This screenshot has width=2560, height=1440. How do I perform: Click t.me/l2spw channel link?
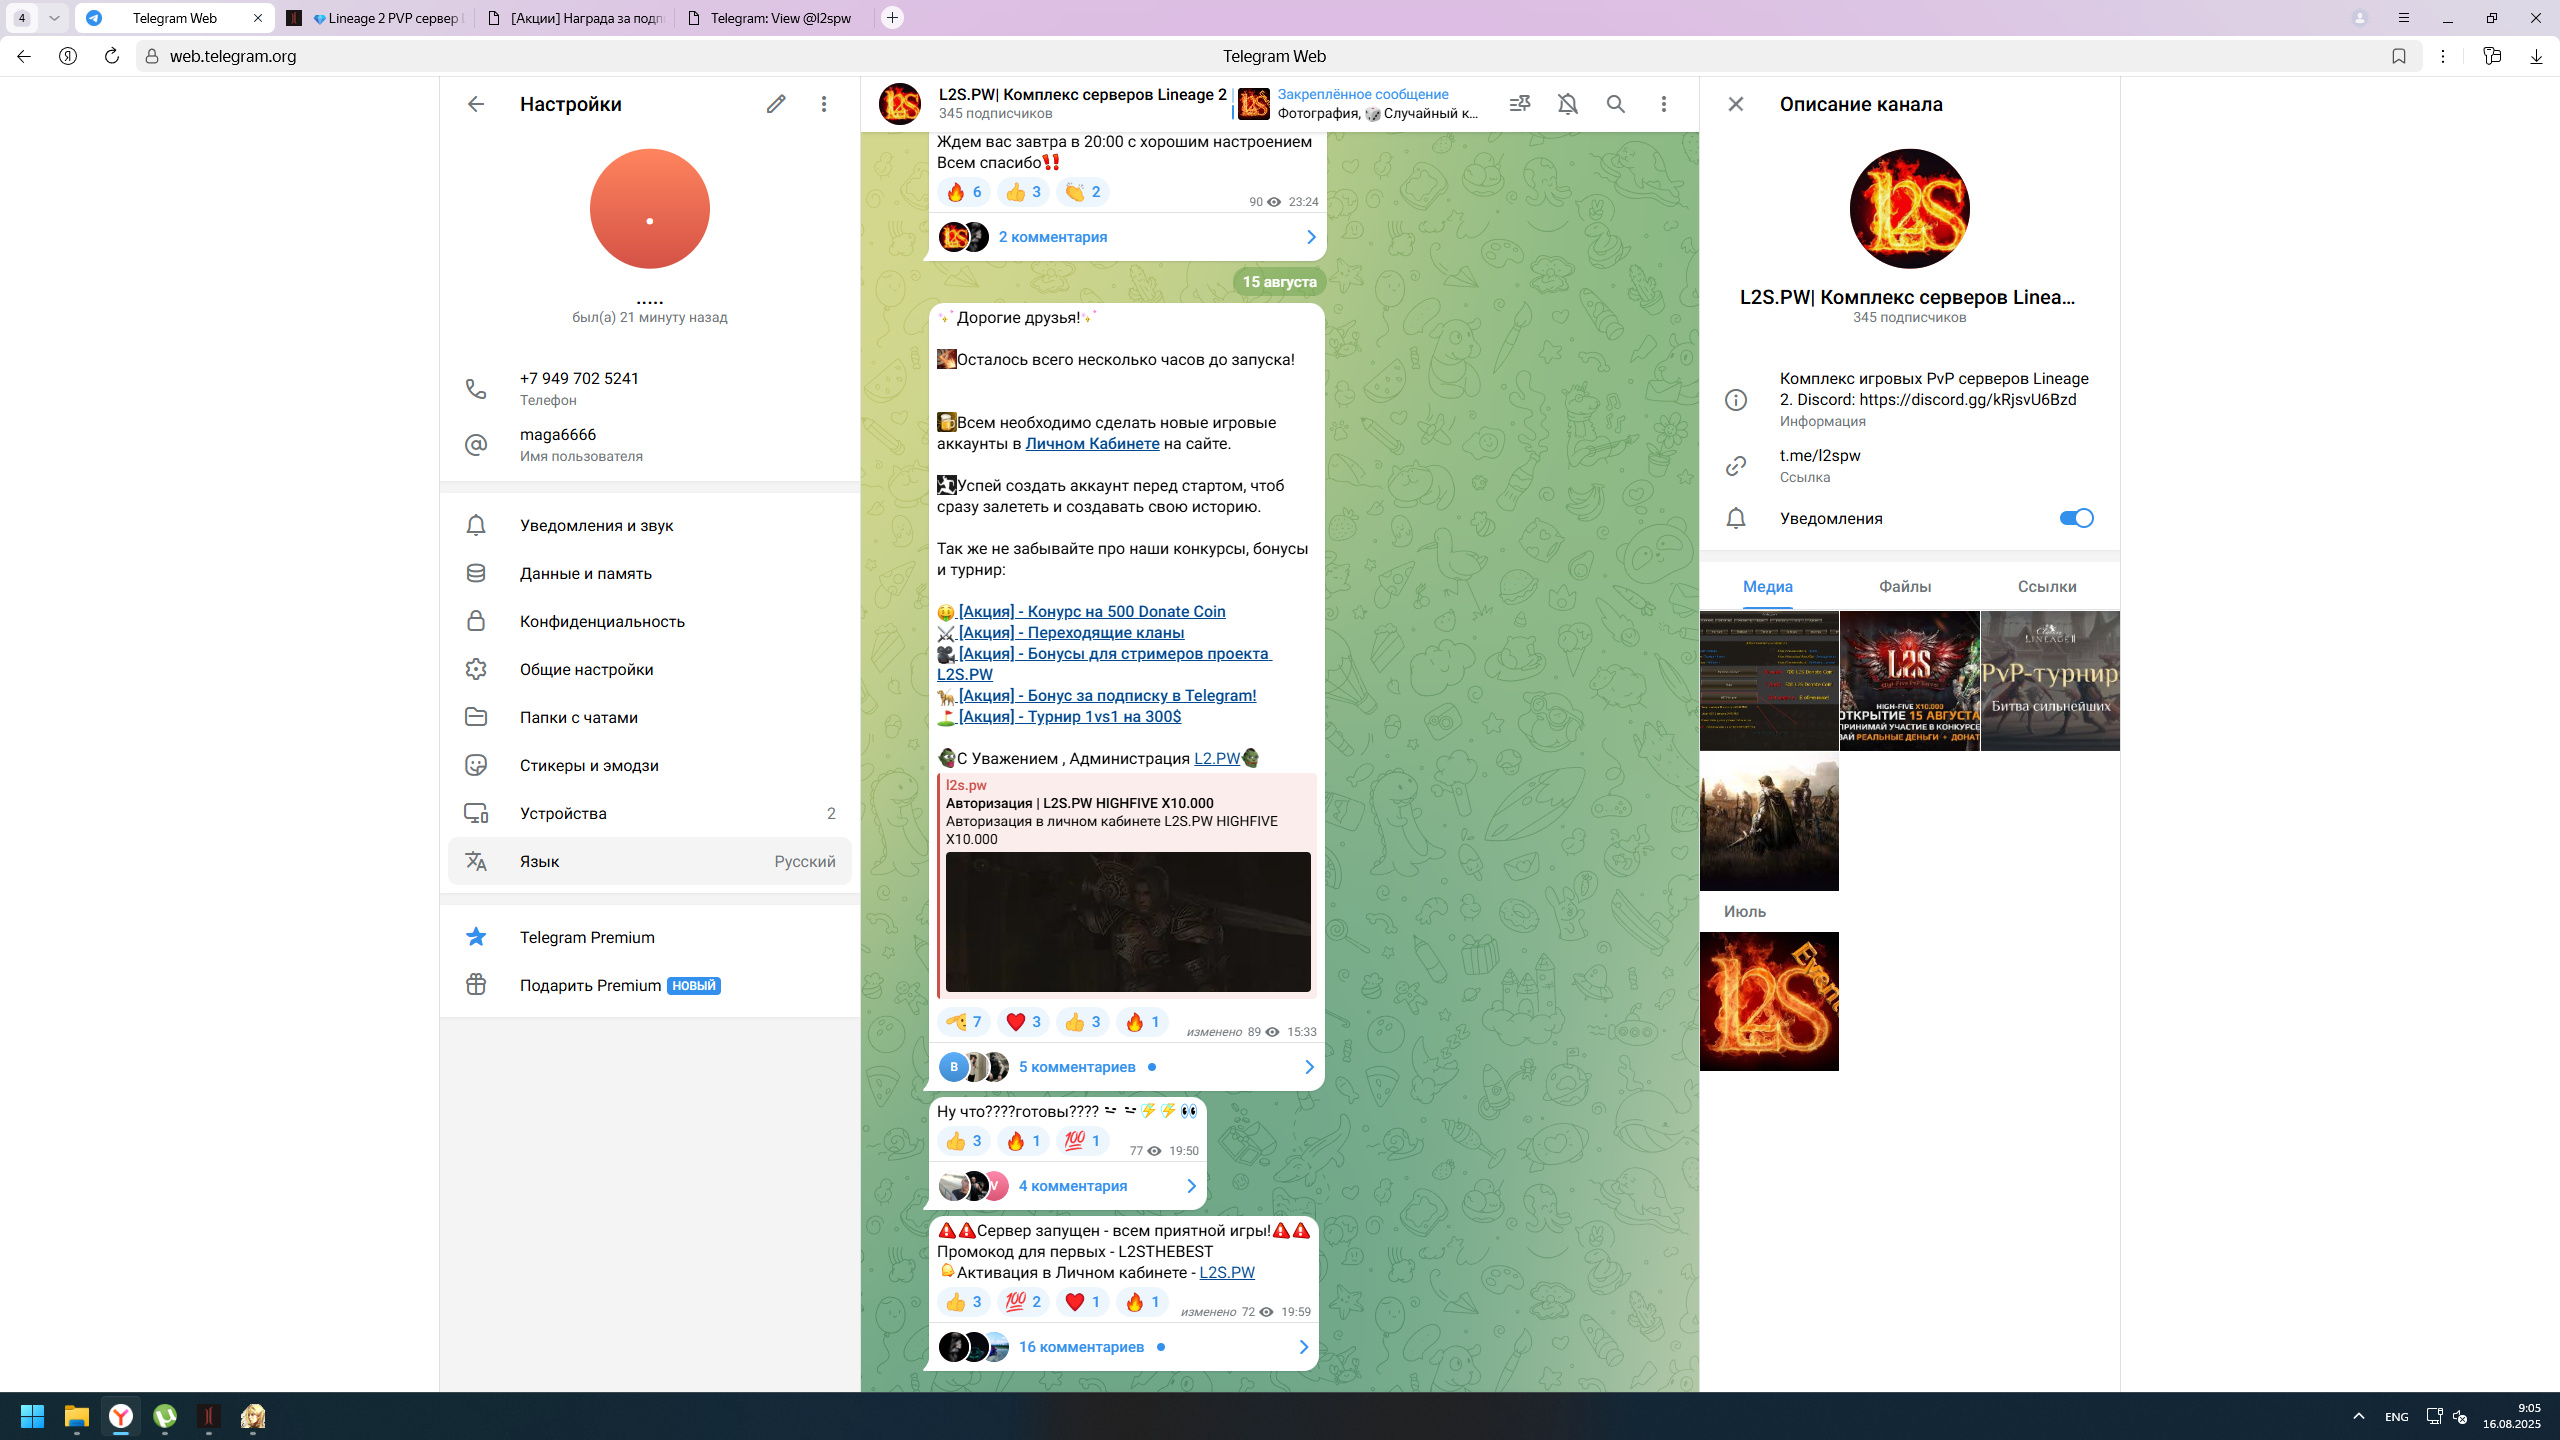click(1820, 455)
